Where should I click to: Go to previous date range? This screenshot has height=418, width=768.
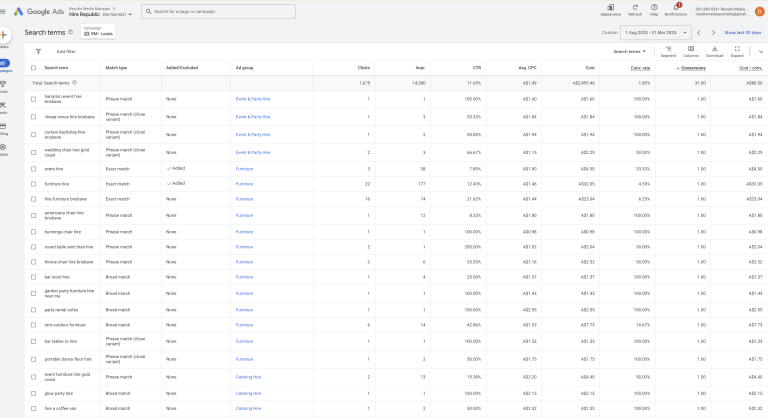(x=699, y=32)
